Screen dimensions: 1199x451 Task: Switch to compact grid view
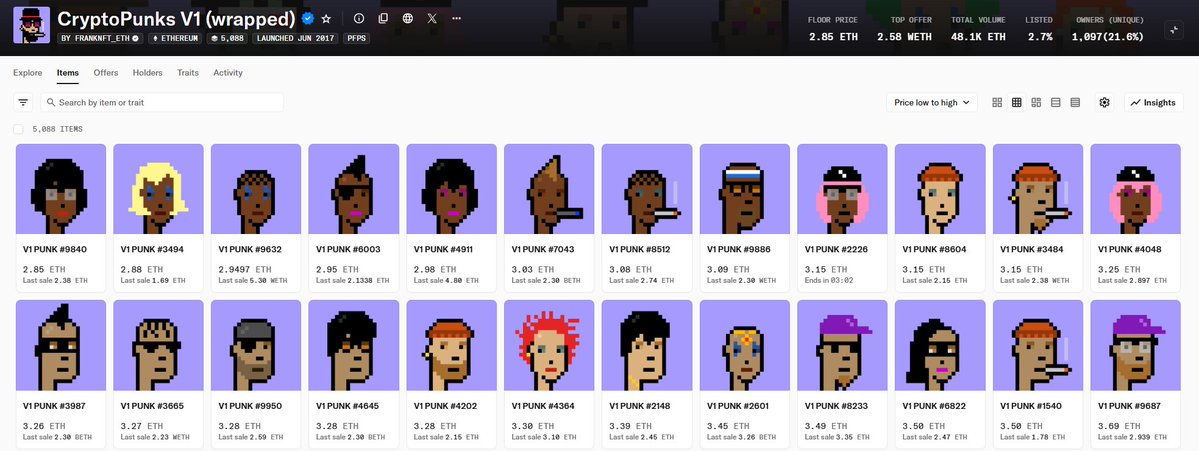click(x=1016, y=102)
